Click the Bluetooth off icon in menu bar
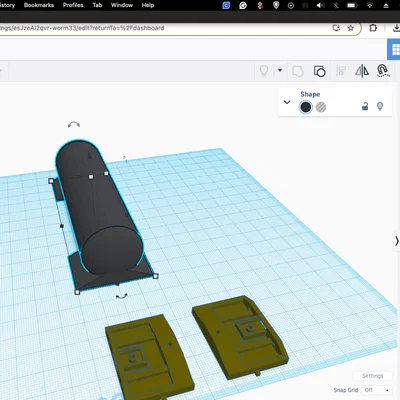 (x=336, y=5)
